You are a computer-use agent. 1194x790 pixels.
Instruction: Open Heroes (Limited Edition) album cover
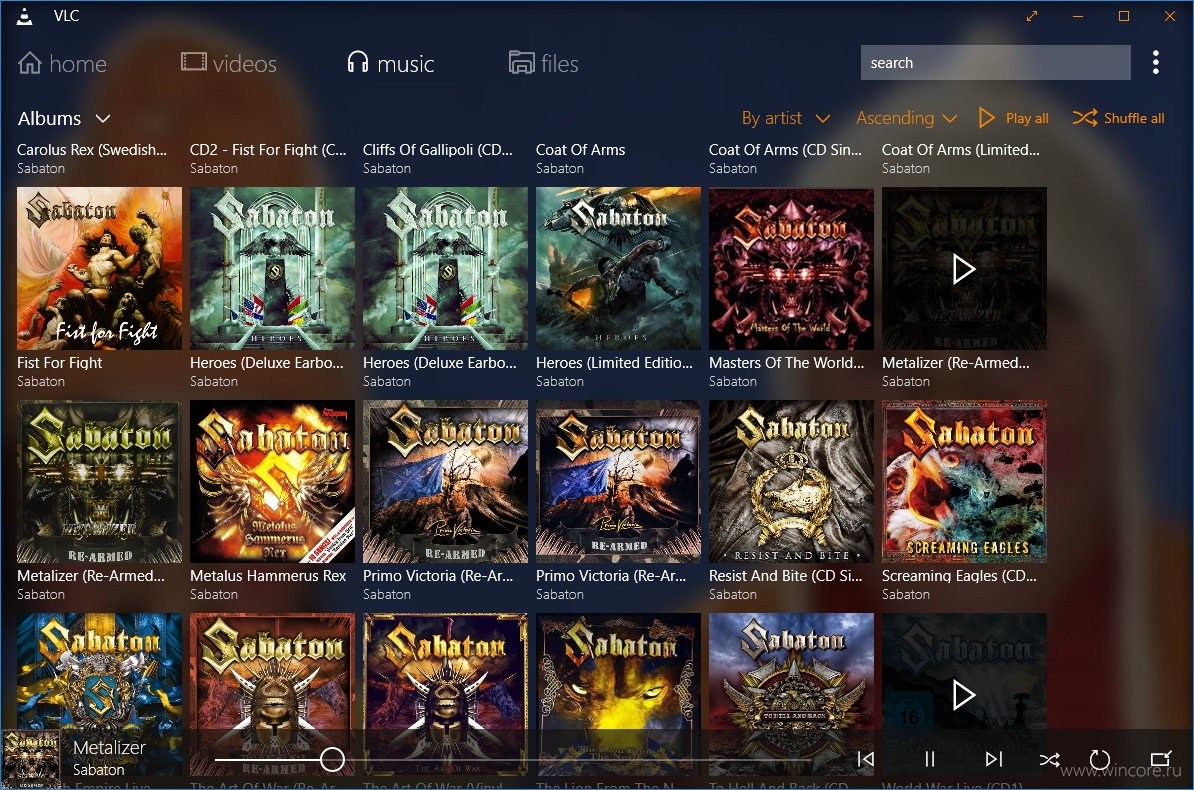(x=618, y=268)
